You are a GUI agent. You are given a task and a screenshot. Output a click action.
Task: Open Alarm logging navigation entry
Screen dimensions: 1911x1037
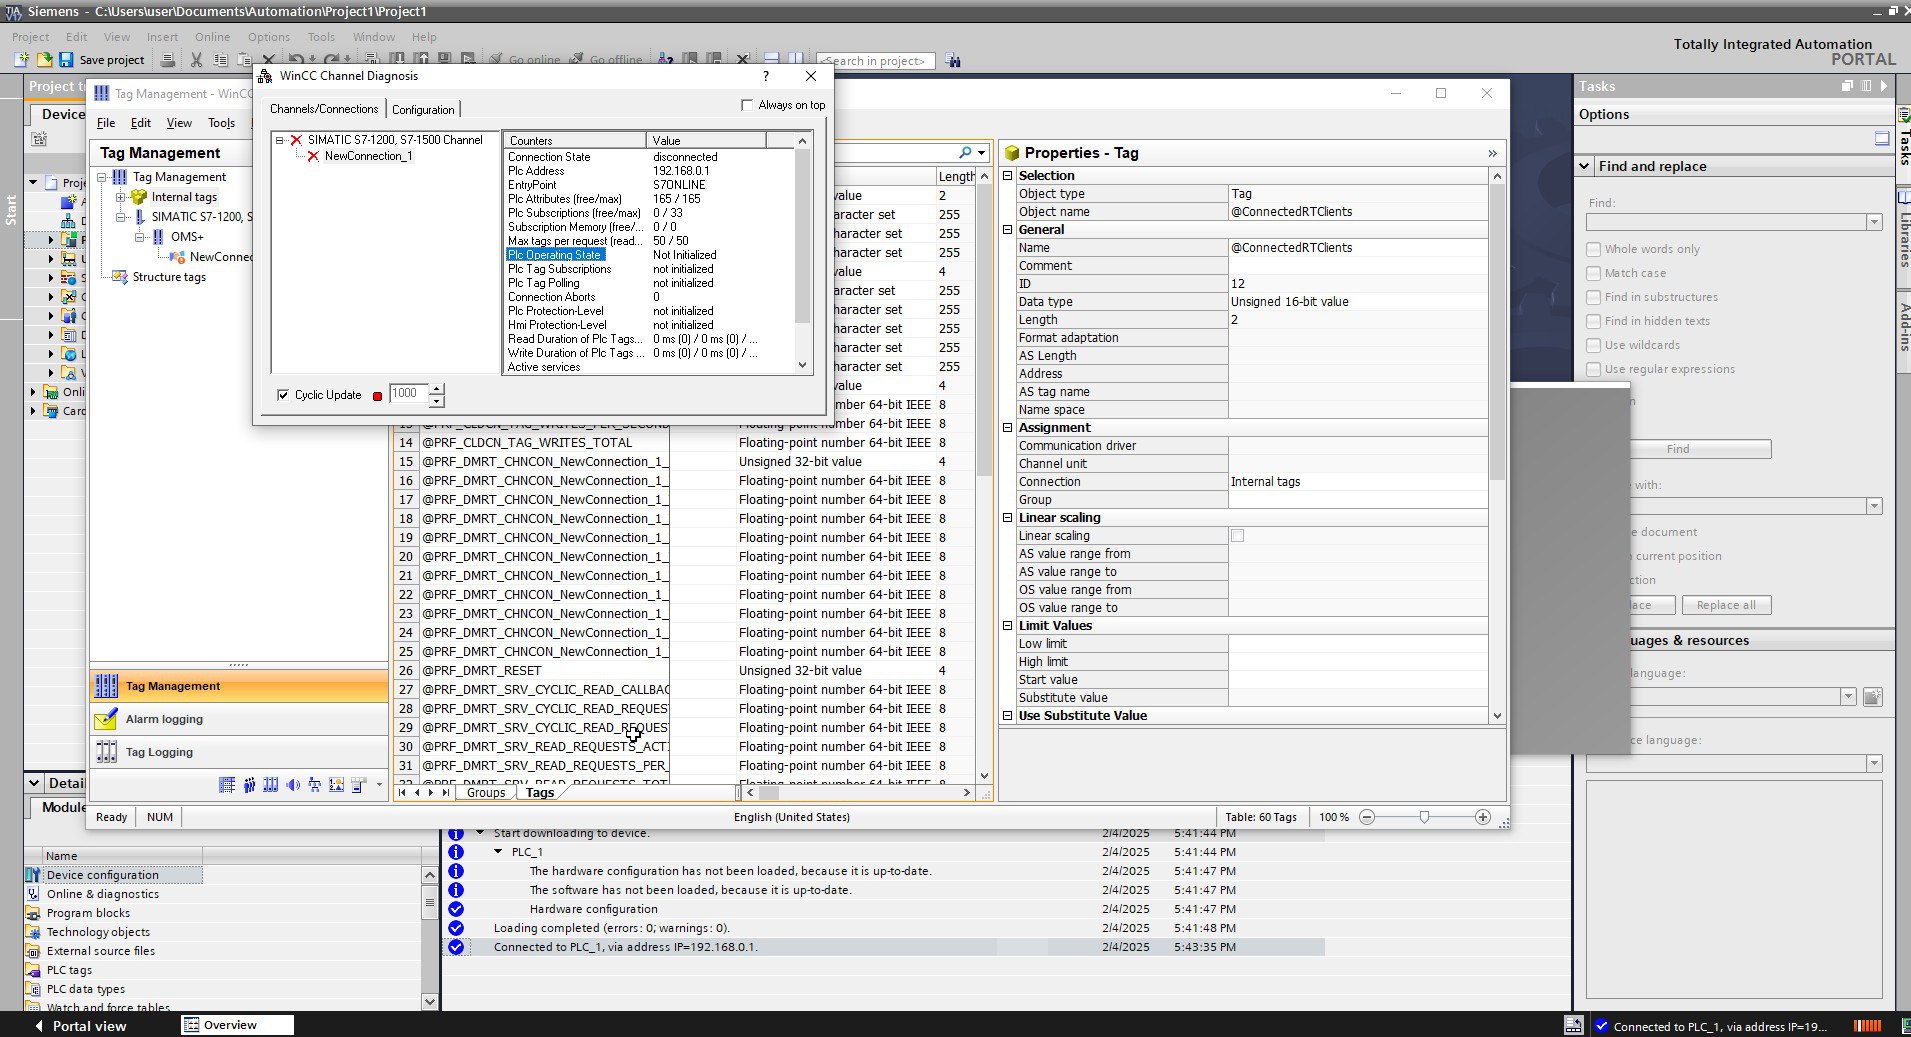click(x=239, y=719)
